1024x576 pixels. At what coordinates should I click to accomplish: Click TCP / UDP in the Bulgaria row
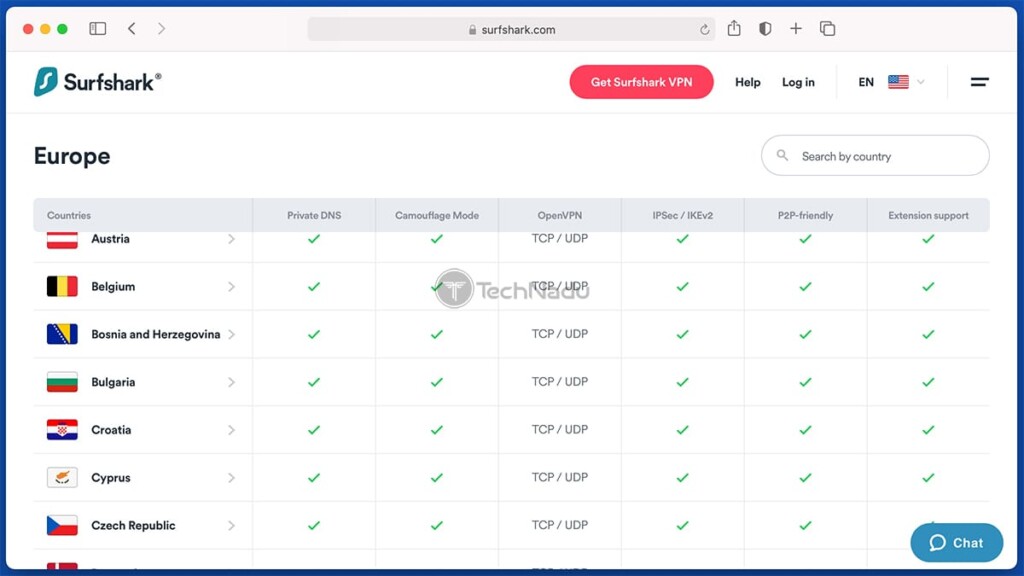(x=560, y=381)
